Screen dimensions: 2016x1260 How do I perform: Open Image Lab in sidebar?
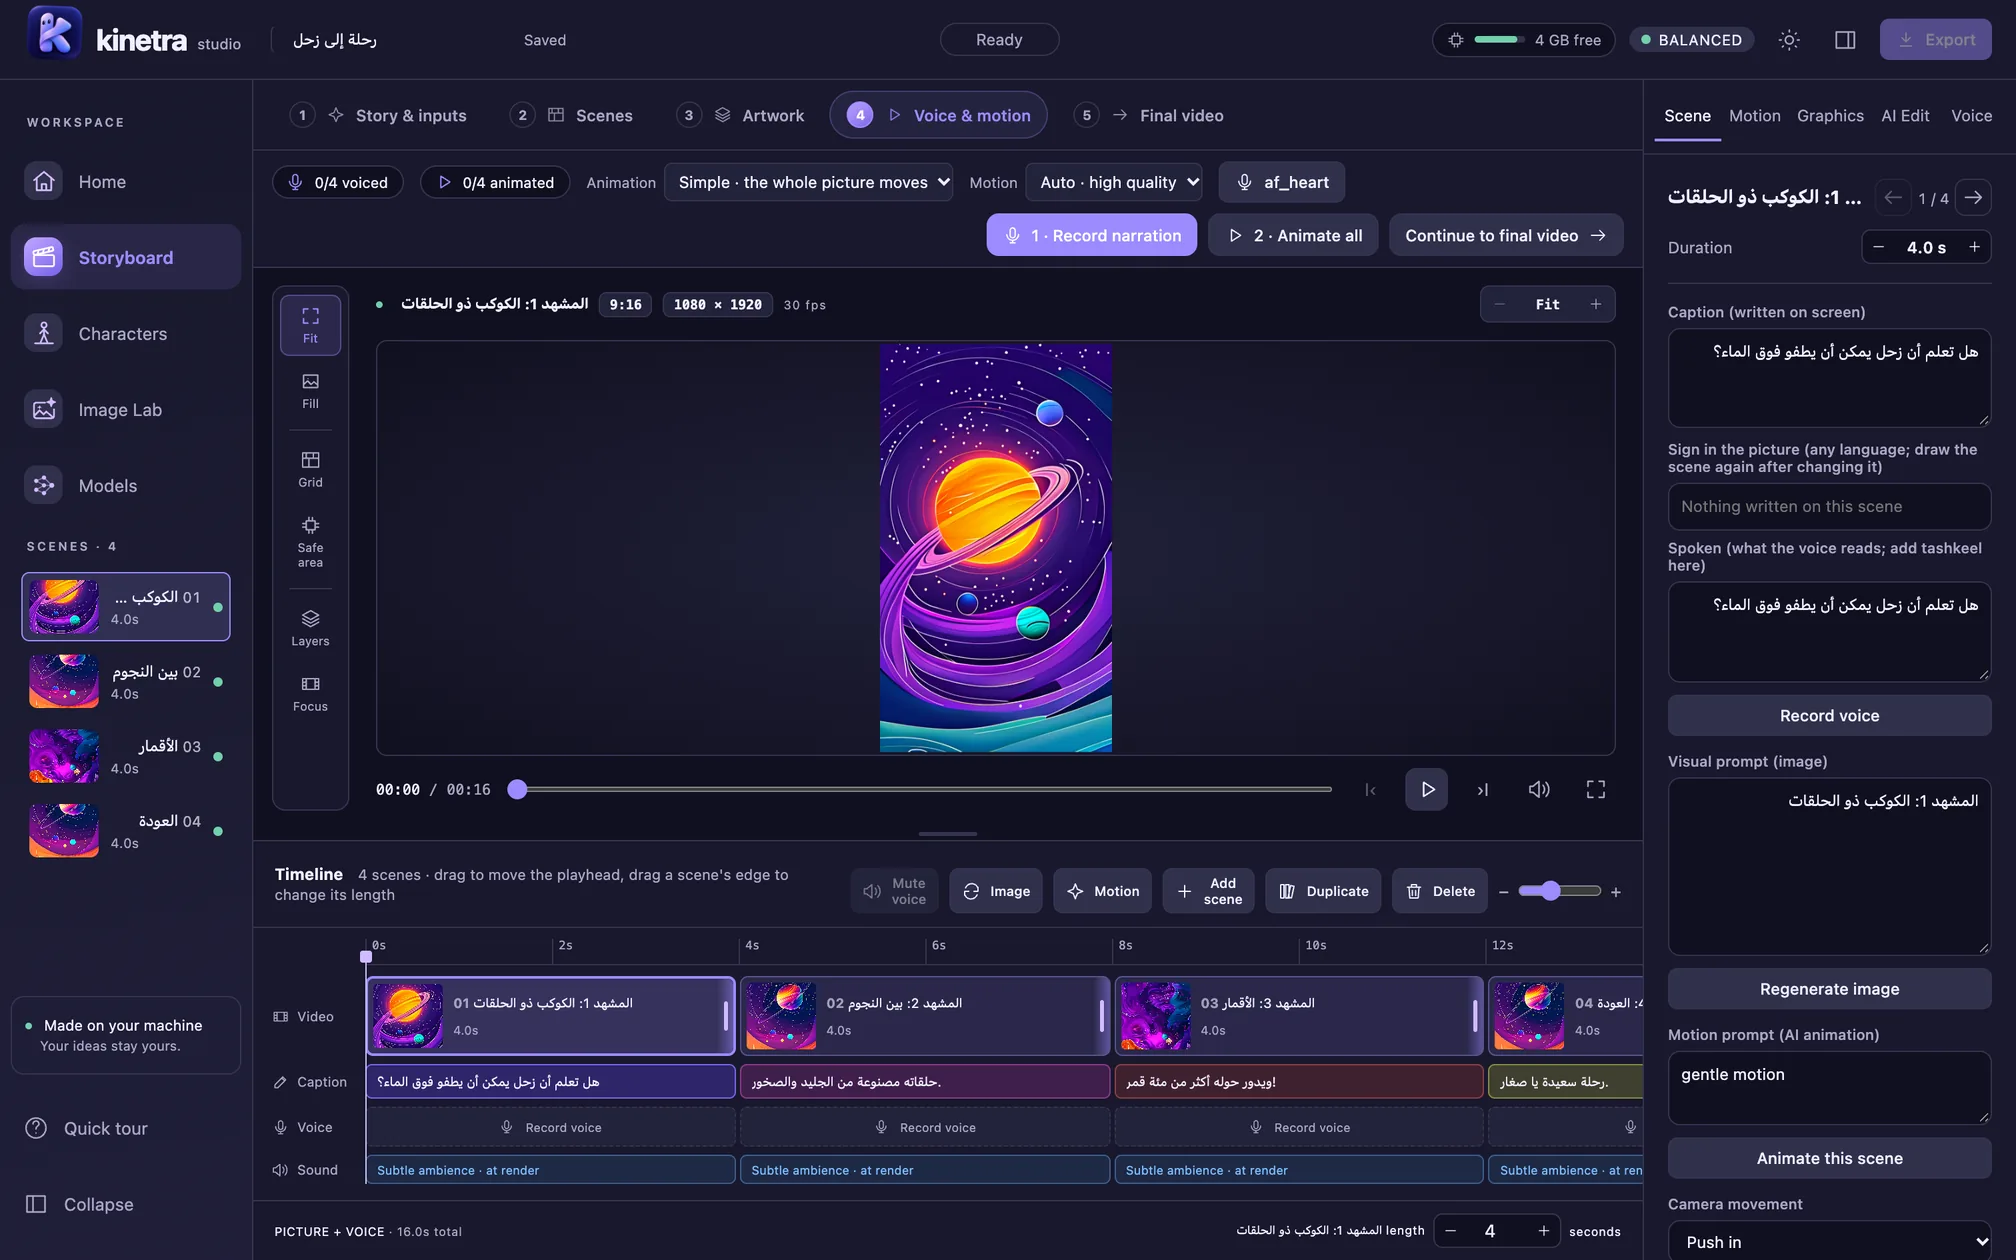(x=126, y=410)
